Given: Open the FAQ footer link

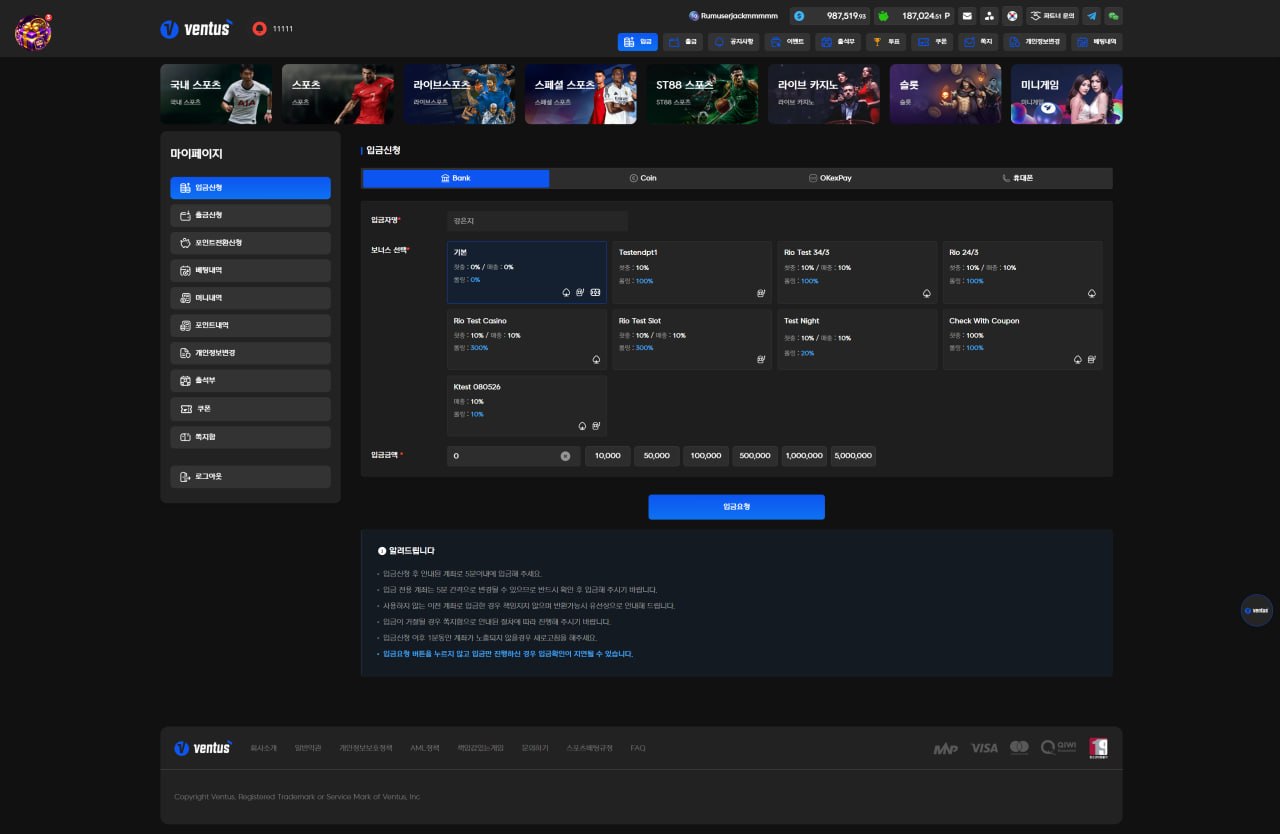Looking at the screenshot, I should point(638,748).
